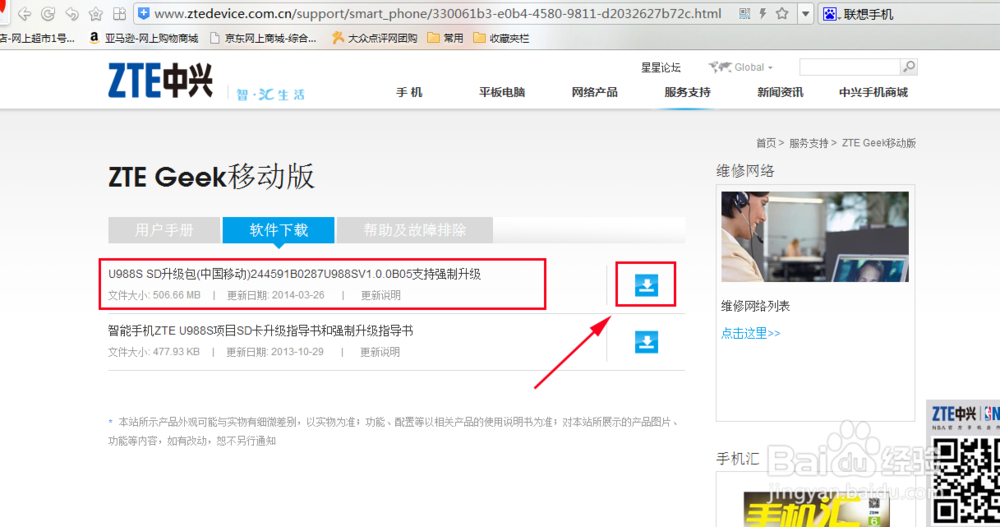Open the 星星论坛 link
The height and width of the screenshot is (527, 1000).
coord(661,67)
